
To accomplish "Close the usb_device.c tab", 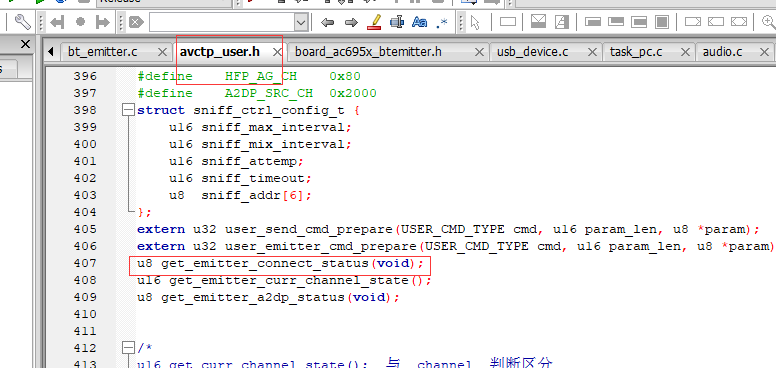I will [x=592, y=52].
